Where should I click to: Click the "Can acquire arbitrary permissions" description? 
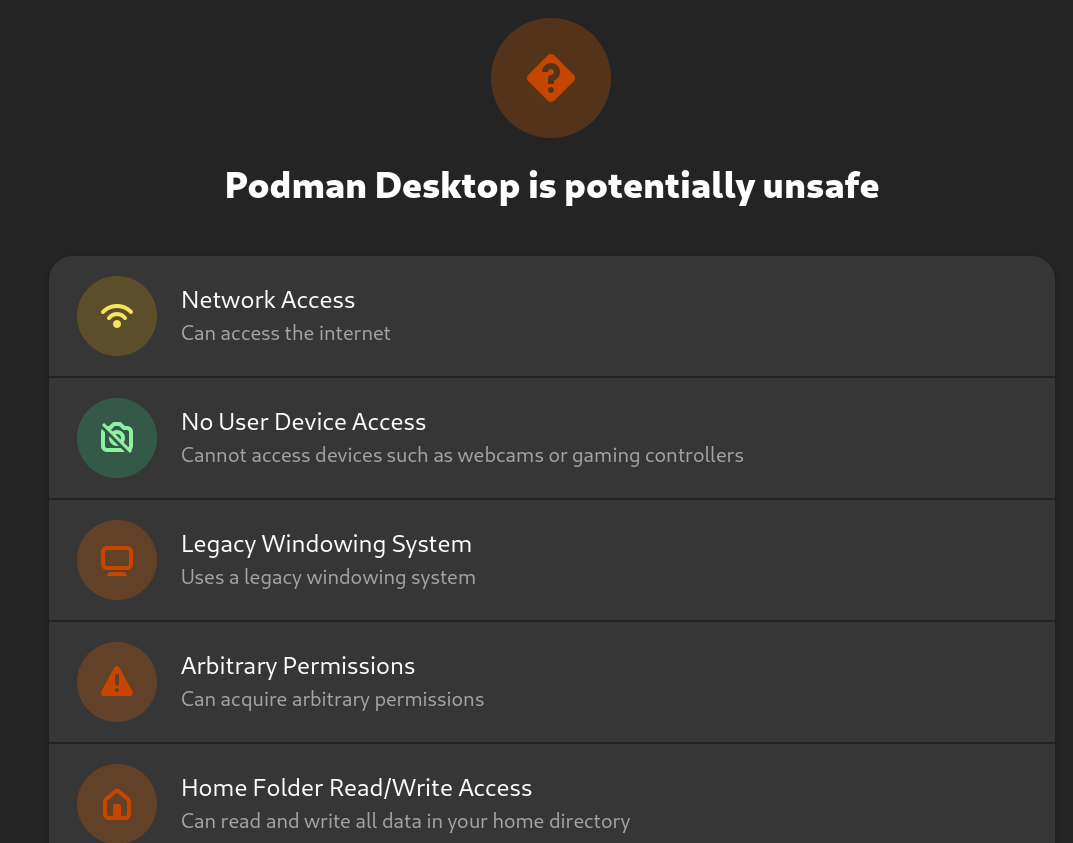pos(332,699)
